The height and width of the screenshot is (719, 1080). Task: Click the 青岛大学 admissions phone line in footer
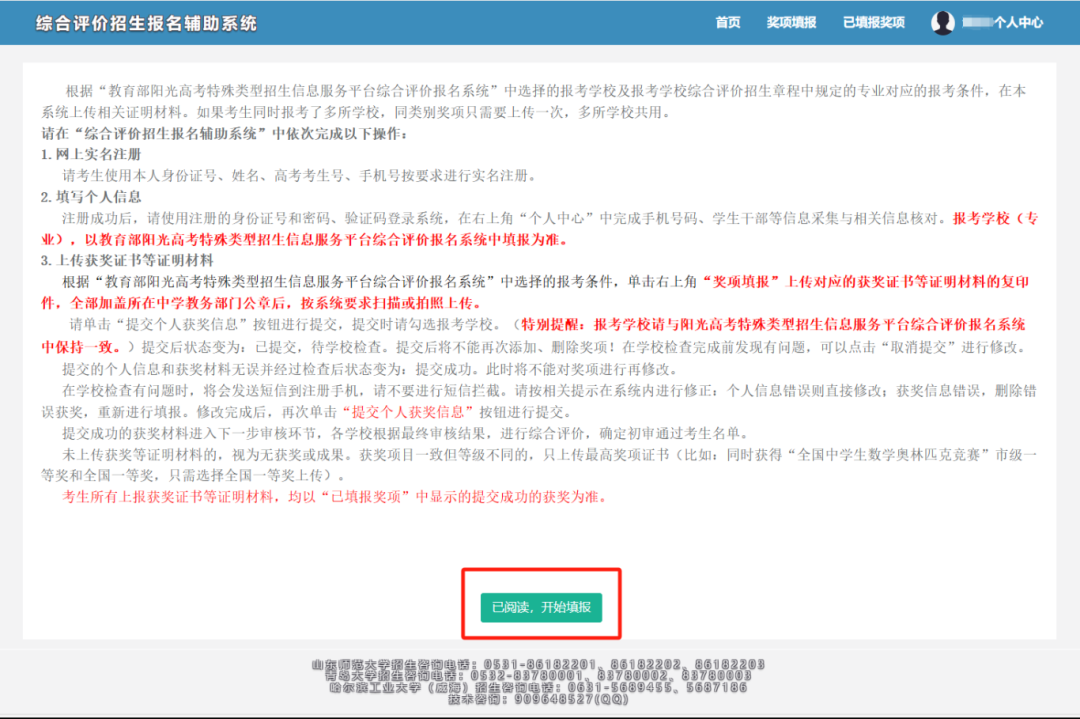539,676
